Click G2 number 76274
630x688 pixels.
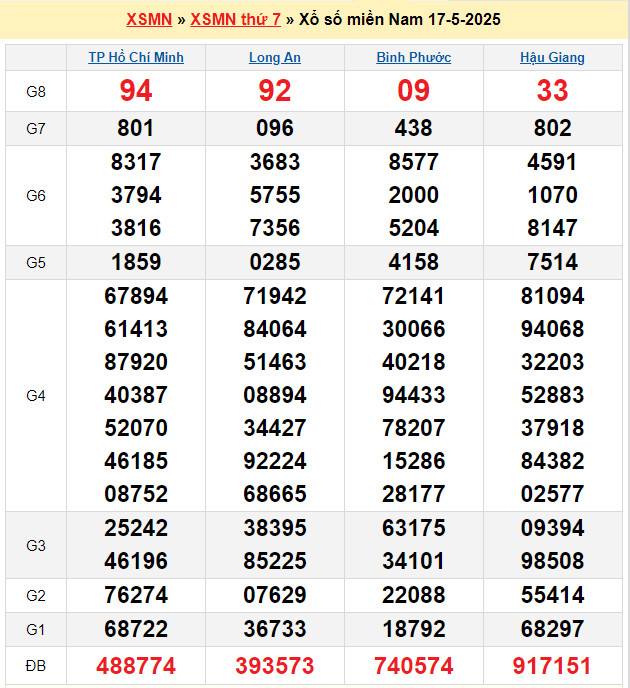click(x=136, y=595)
